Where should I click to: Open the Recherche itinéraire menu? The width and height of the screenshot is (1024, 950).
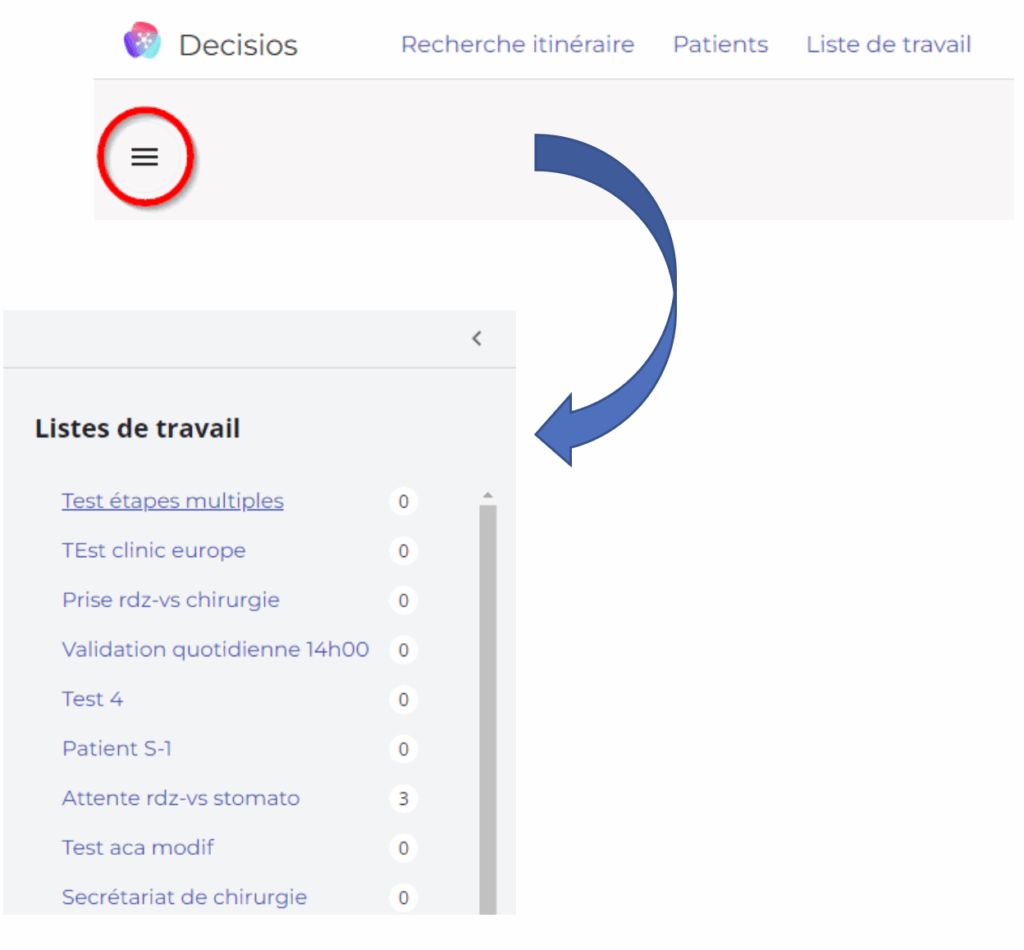517,44
